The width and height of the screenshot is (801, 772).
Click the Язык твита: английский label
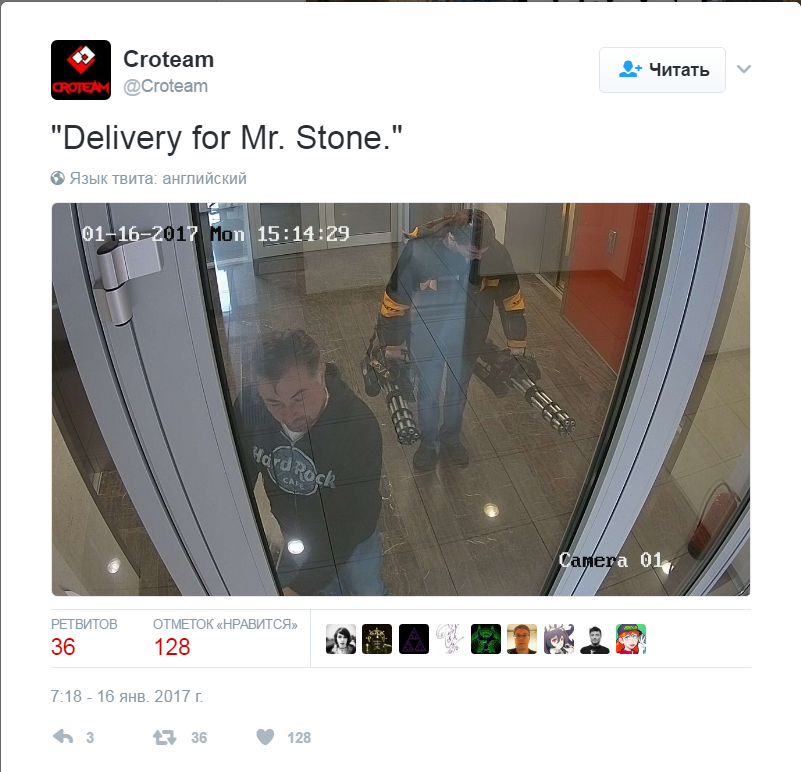pyautogui.click(x=158, y=178)
